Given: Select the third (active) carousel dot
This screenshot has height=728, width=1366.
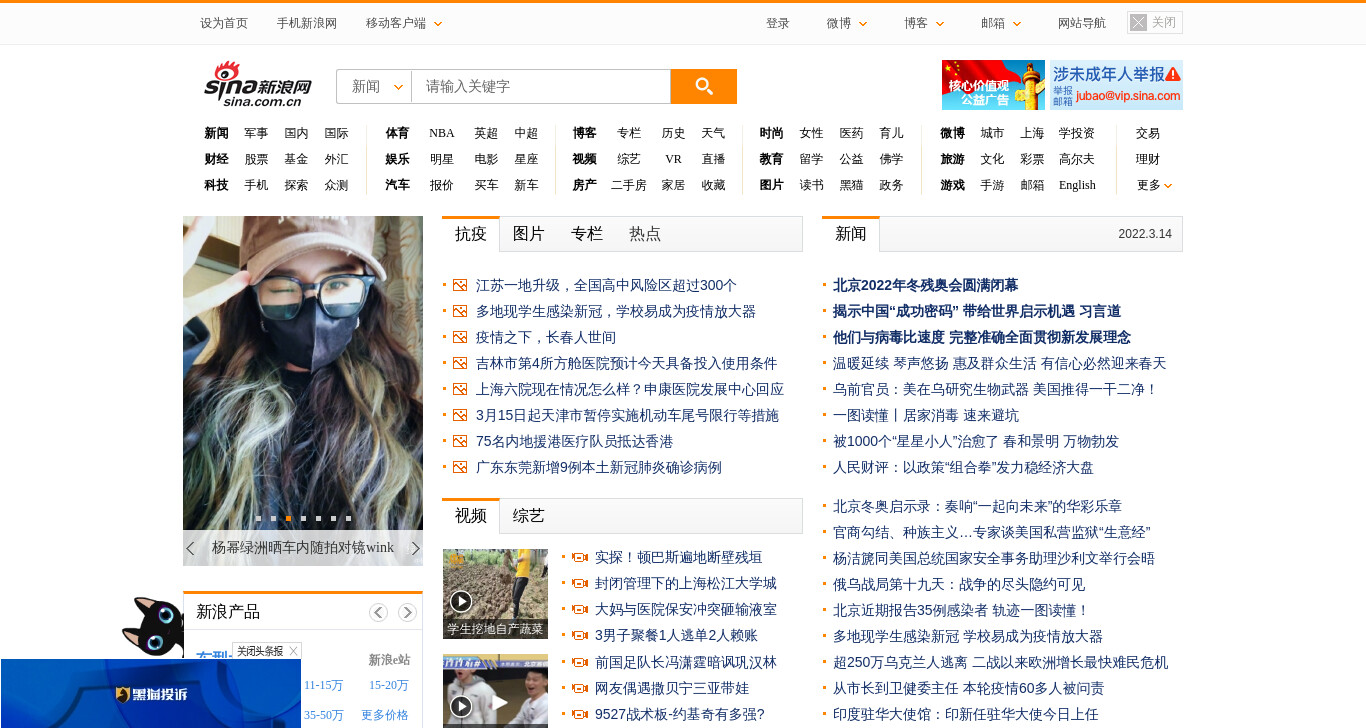Looking at the screenshot, I should [288, 518].
